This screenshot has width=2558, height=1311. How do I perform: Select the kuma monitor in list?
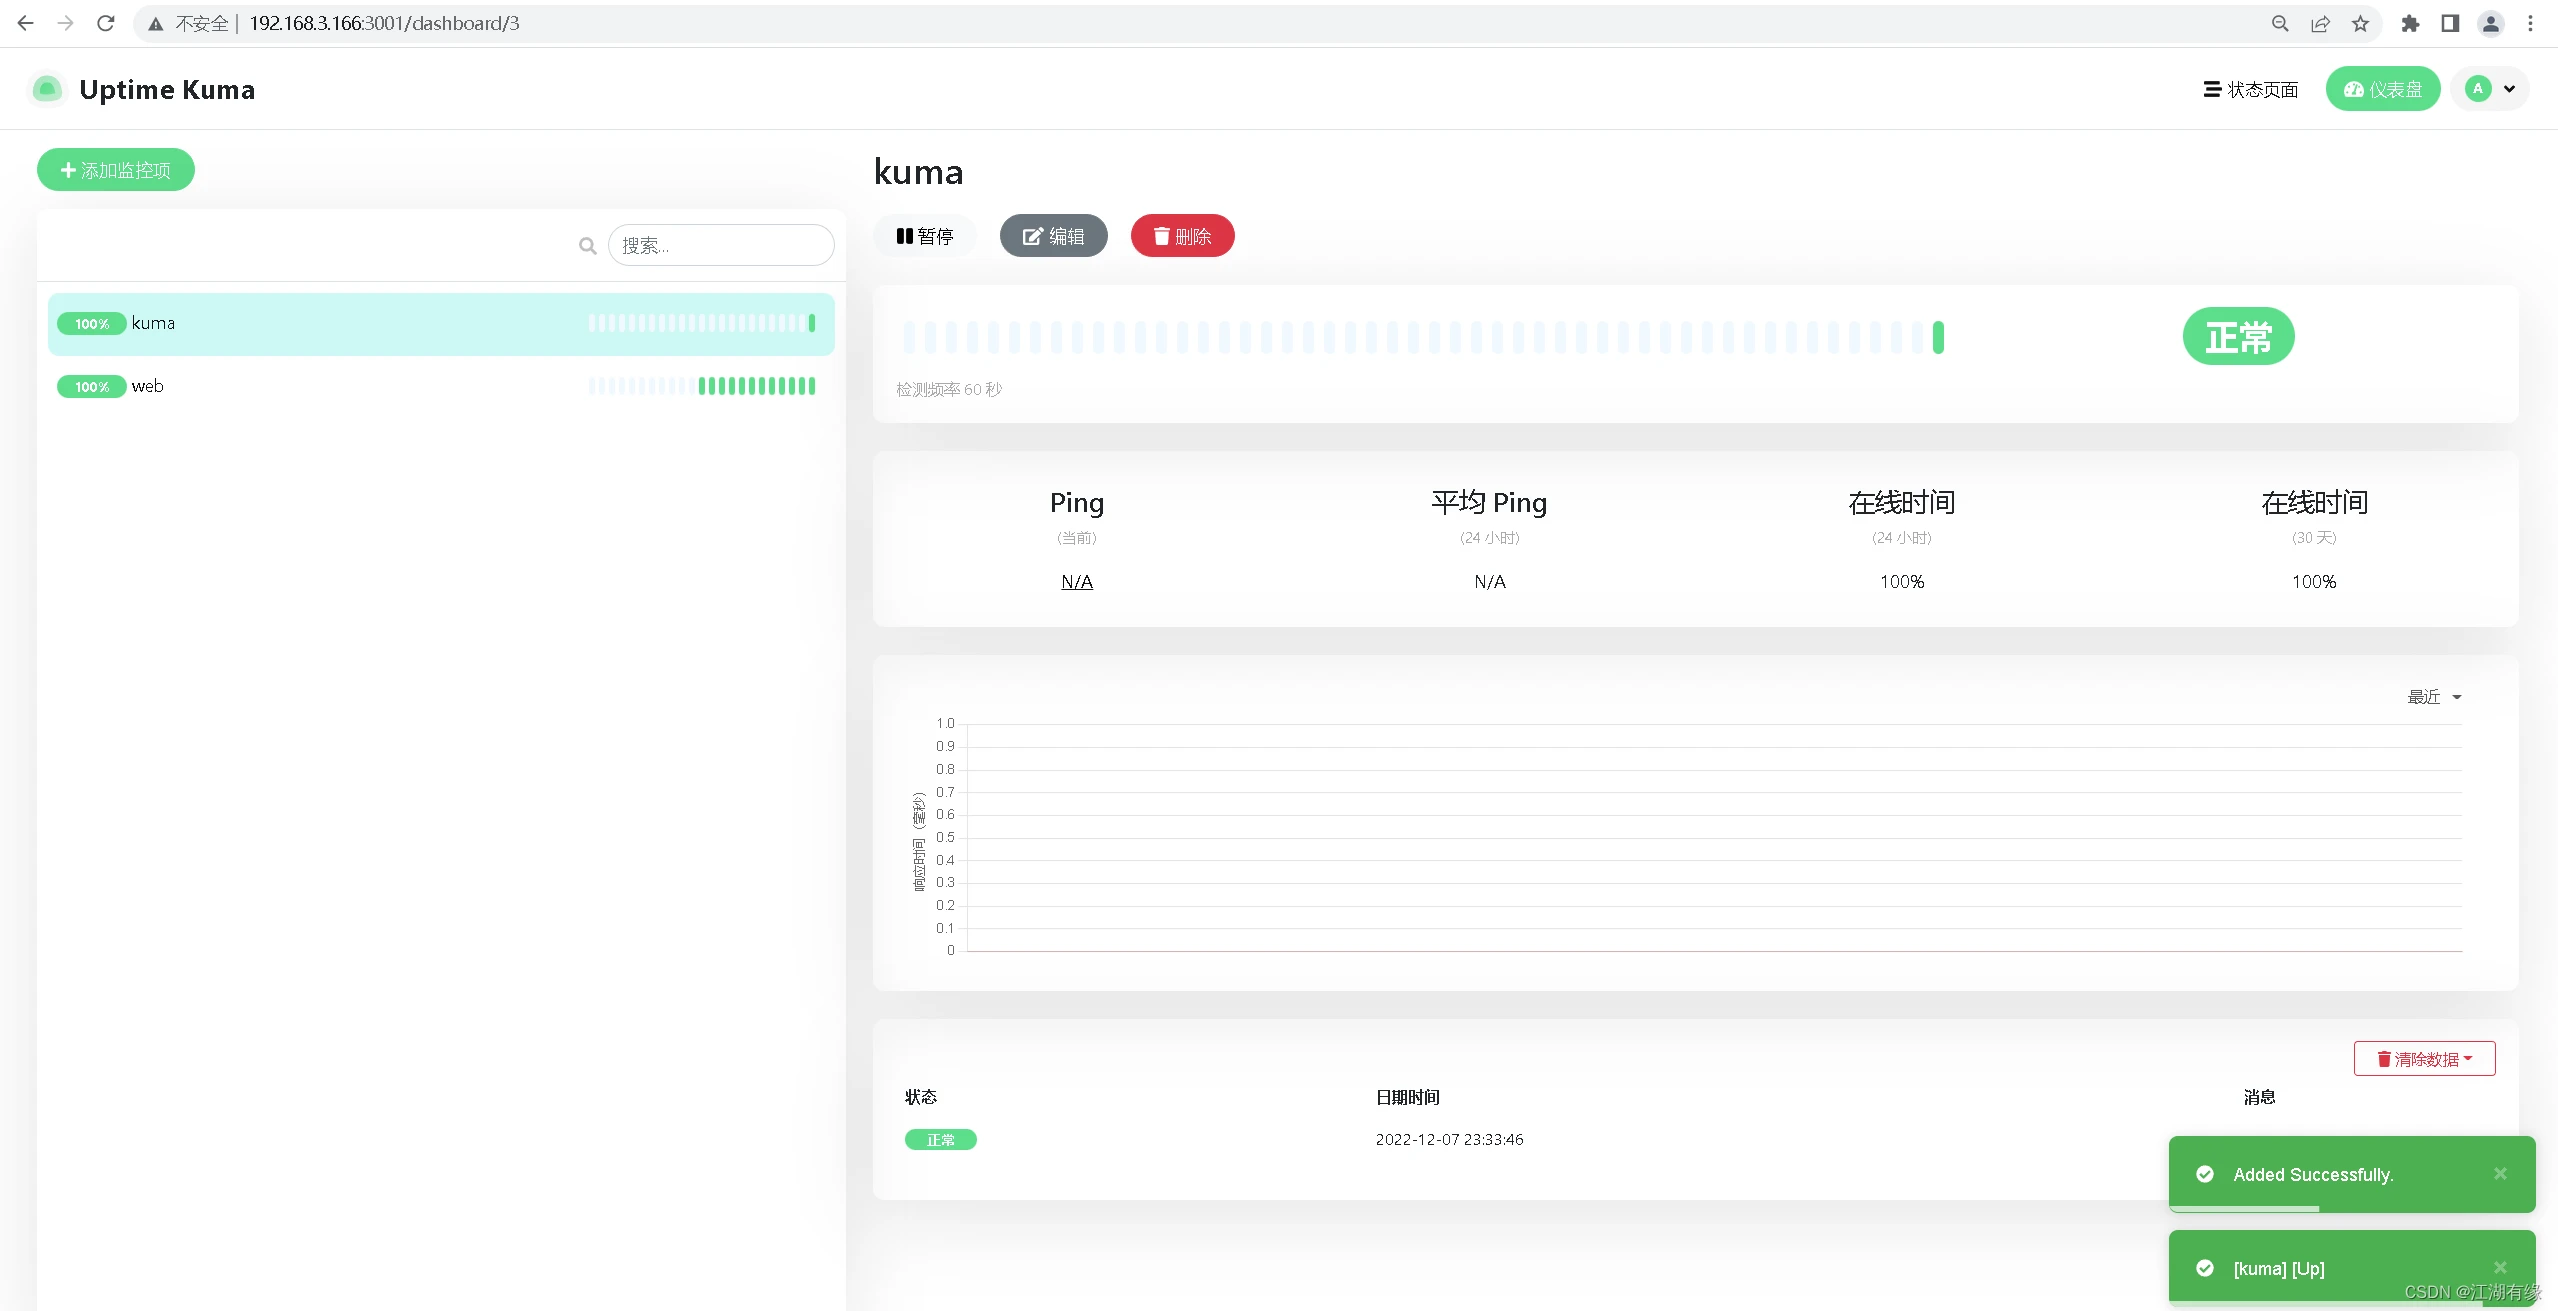click(x=441, y=324)
